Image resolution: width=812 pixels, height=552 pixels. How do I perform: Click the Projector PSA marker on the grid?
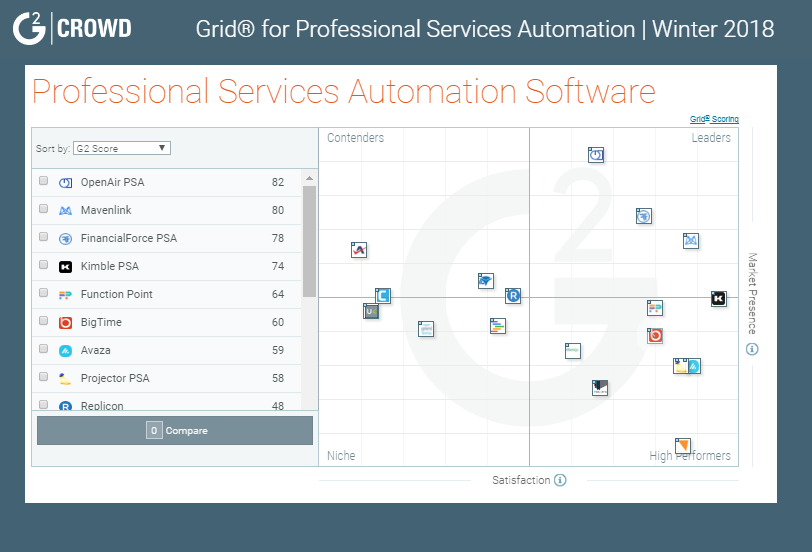pos(680,366)
